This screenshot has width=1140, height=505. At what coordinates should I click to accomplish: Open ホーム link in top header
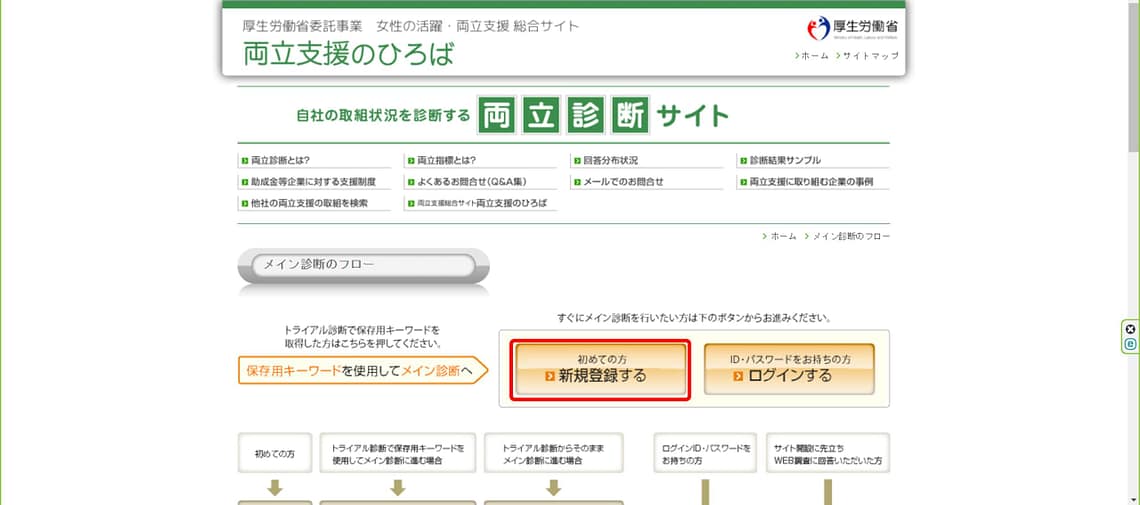pos(814,56)
